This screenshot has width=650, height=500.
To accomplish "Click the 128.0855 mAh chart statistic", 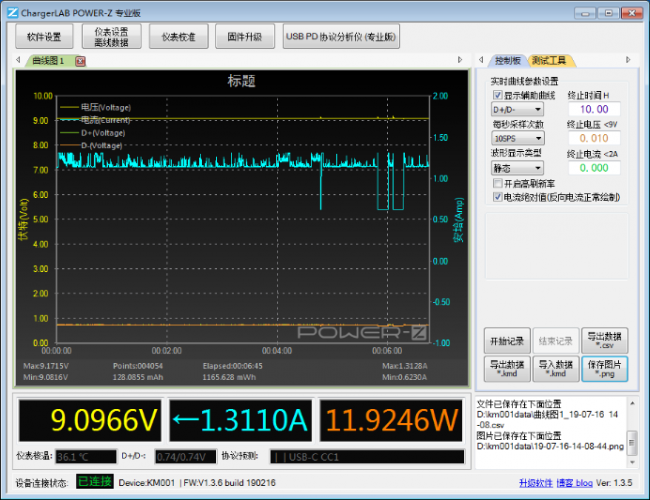I will (138, 377).
